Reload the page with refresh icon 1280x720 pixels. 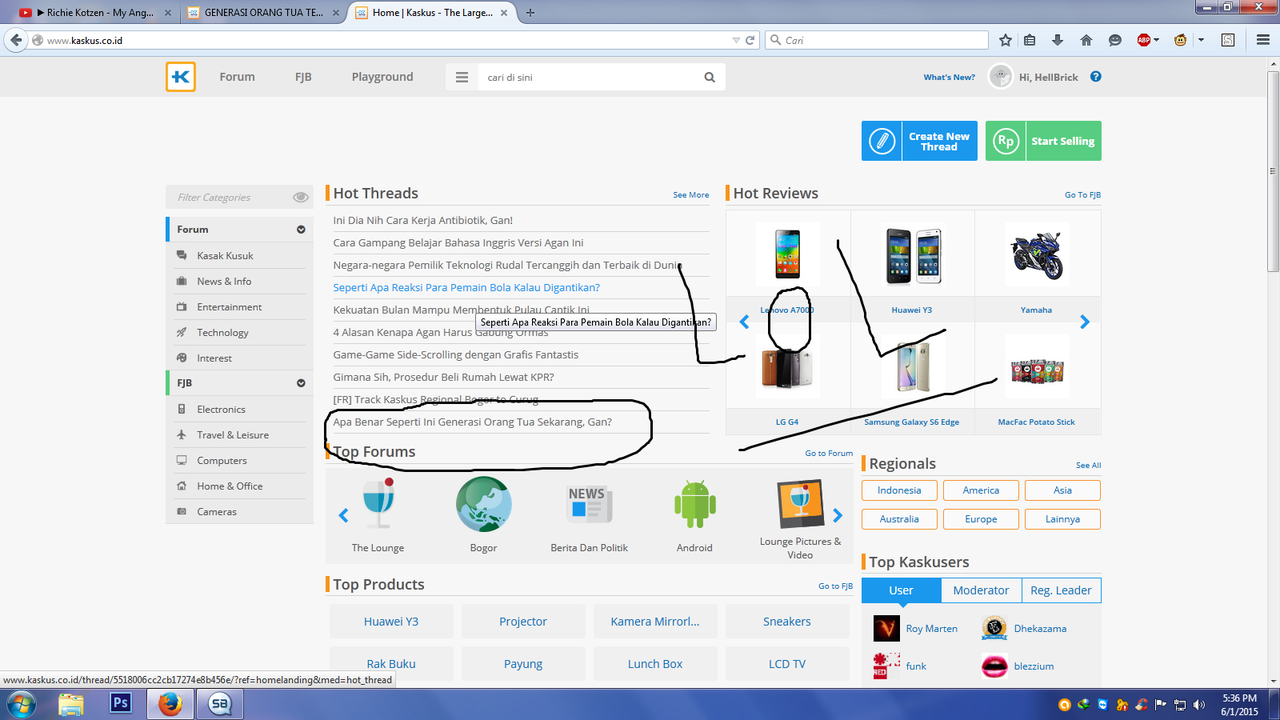750,40
